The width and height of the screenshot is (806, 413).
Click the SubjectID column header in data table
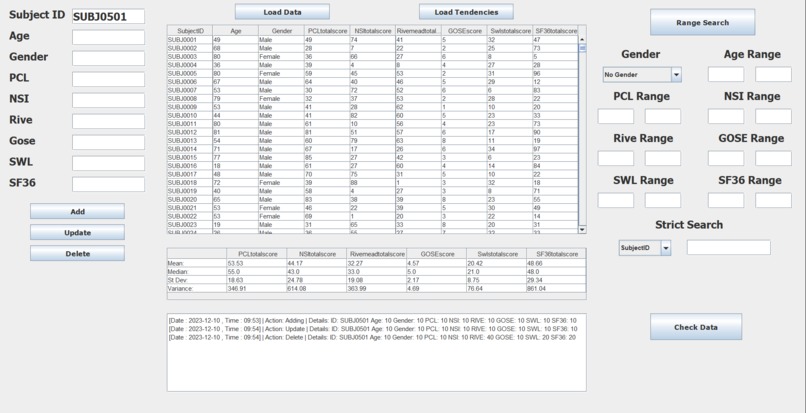pyautogui.click(x=190, y=31)
